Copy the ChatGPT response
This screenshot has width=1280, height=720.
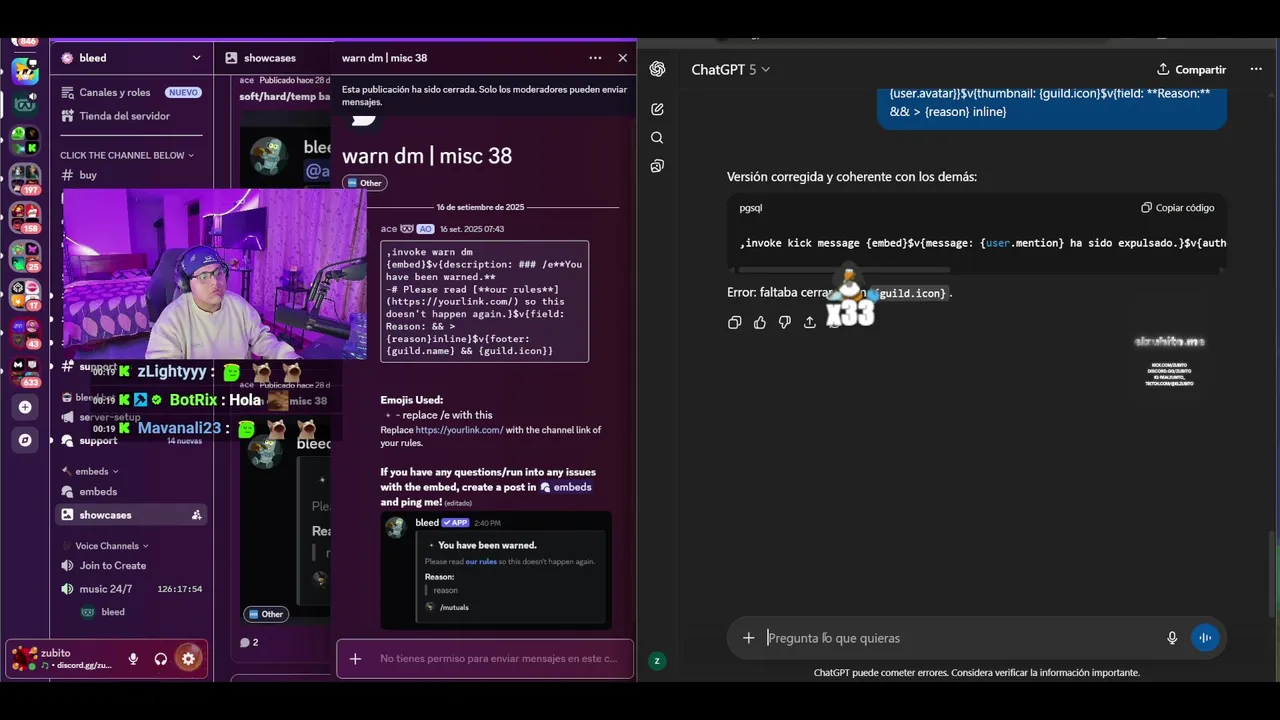735,322
